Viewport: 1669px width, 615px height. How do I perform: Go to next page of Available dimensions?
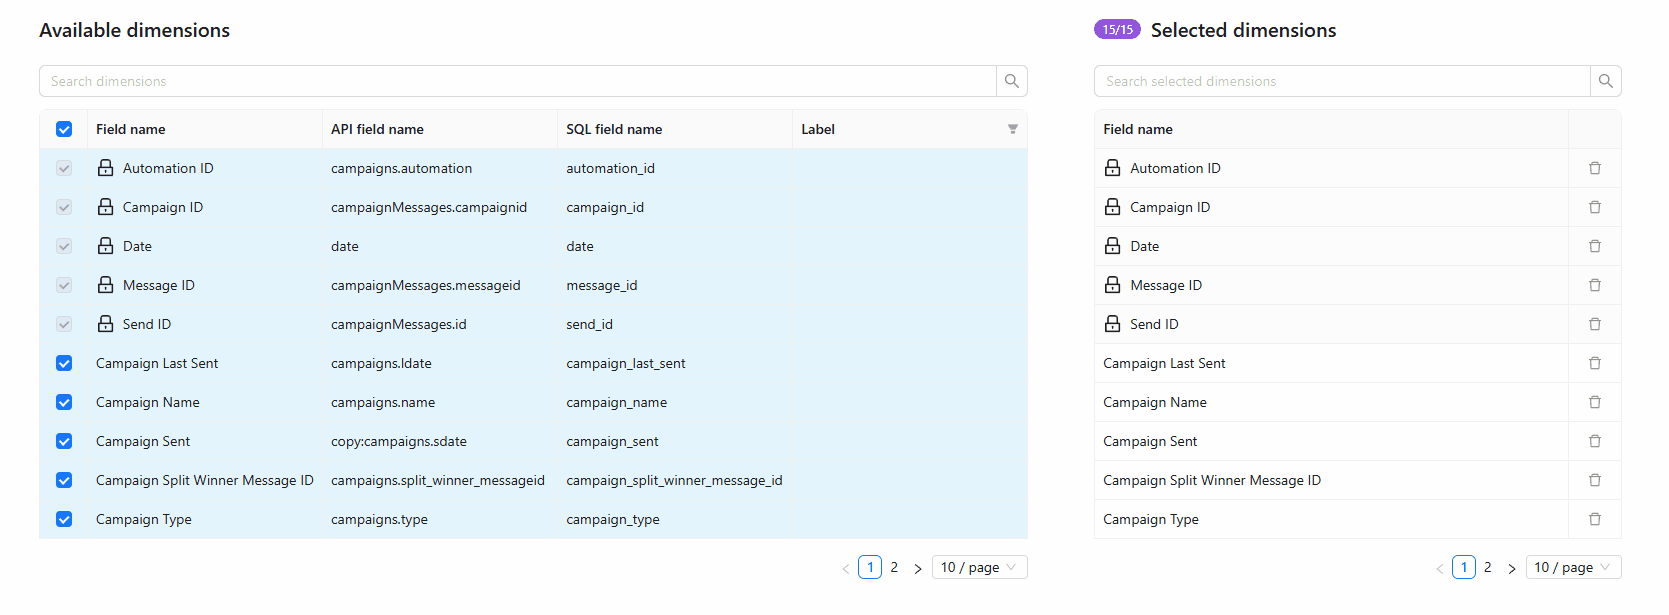point(917,568)
